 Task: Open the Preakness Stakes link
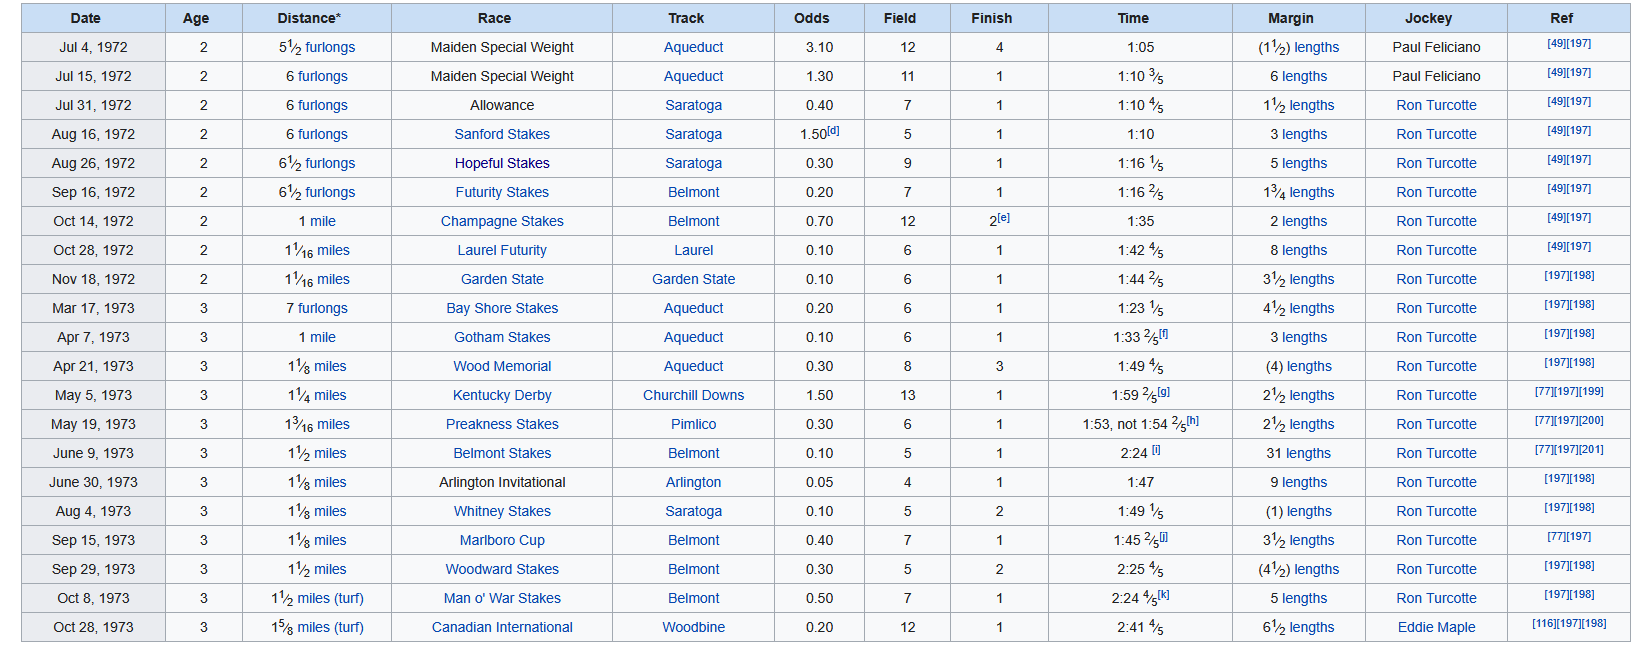coord(502,424)
